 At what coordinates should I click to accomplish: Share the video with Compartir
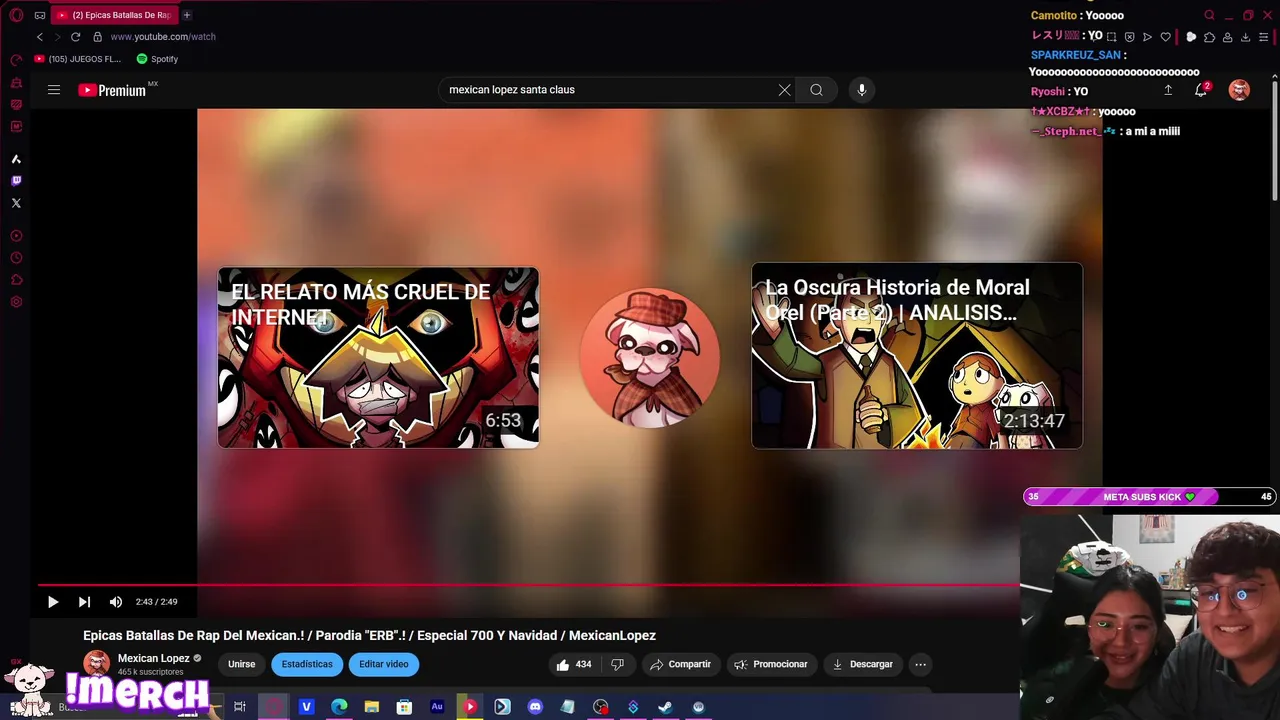pos(680,664)
